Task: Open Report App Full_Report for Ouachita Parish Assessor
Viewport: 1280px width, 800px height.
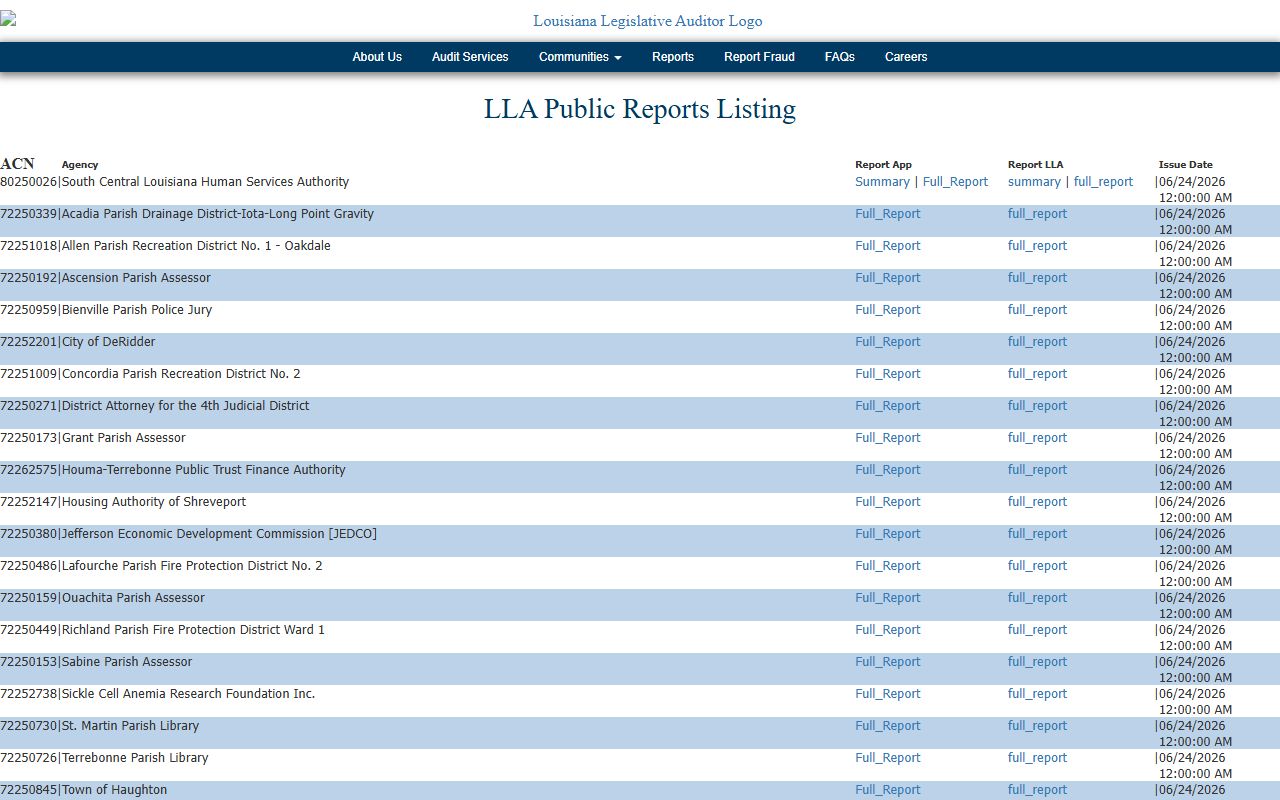Action: point(888,598)
